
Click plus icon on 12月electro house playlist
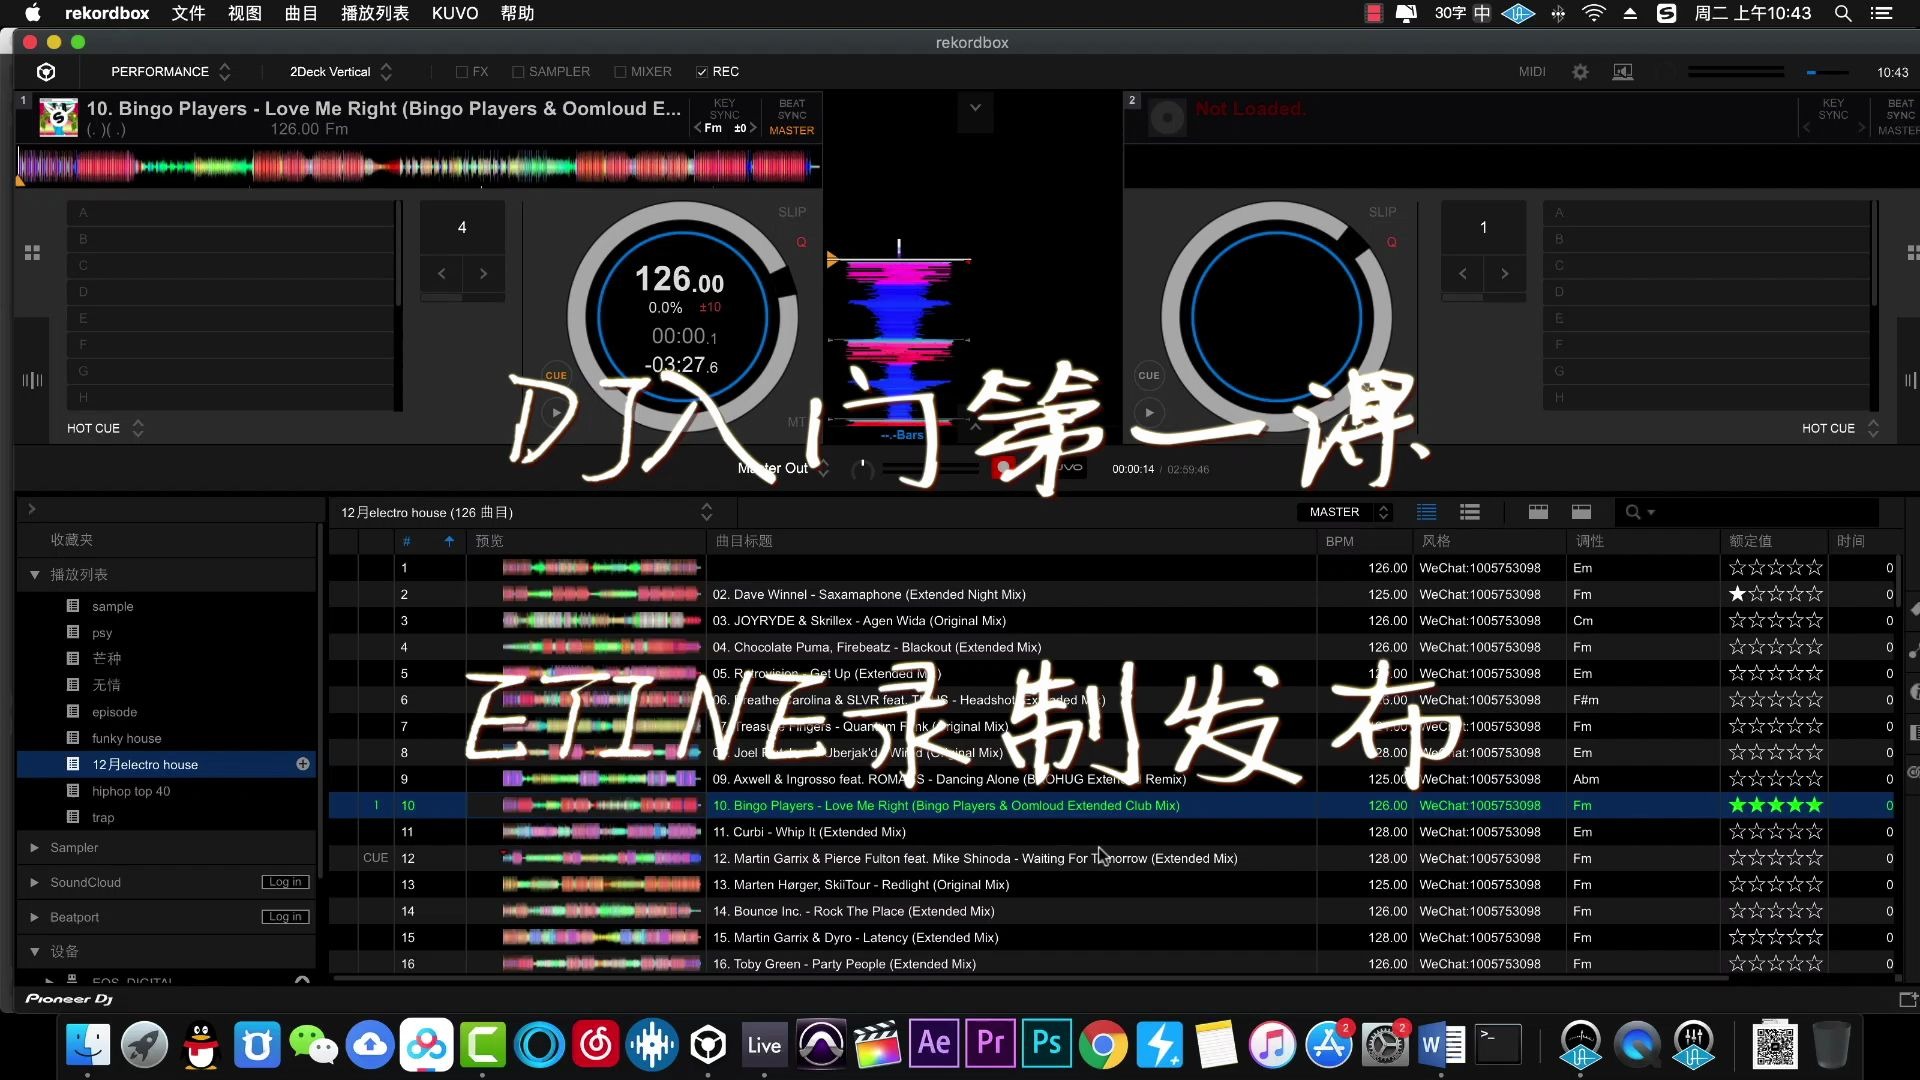[303, 764]
